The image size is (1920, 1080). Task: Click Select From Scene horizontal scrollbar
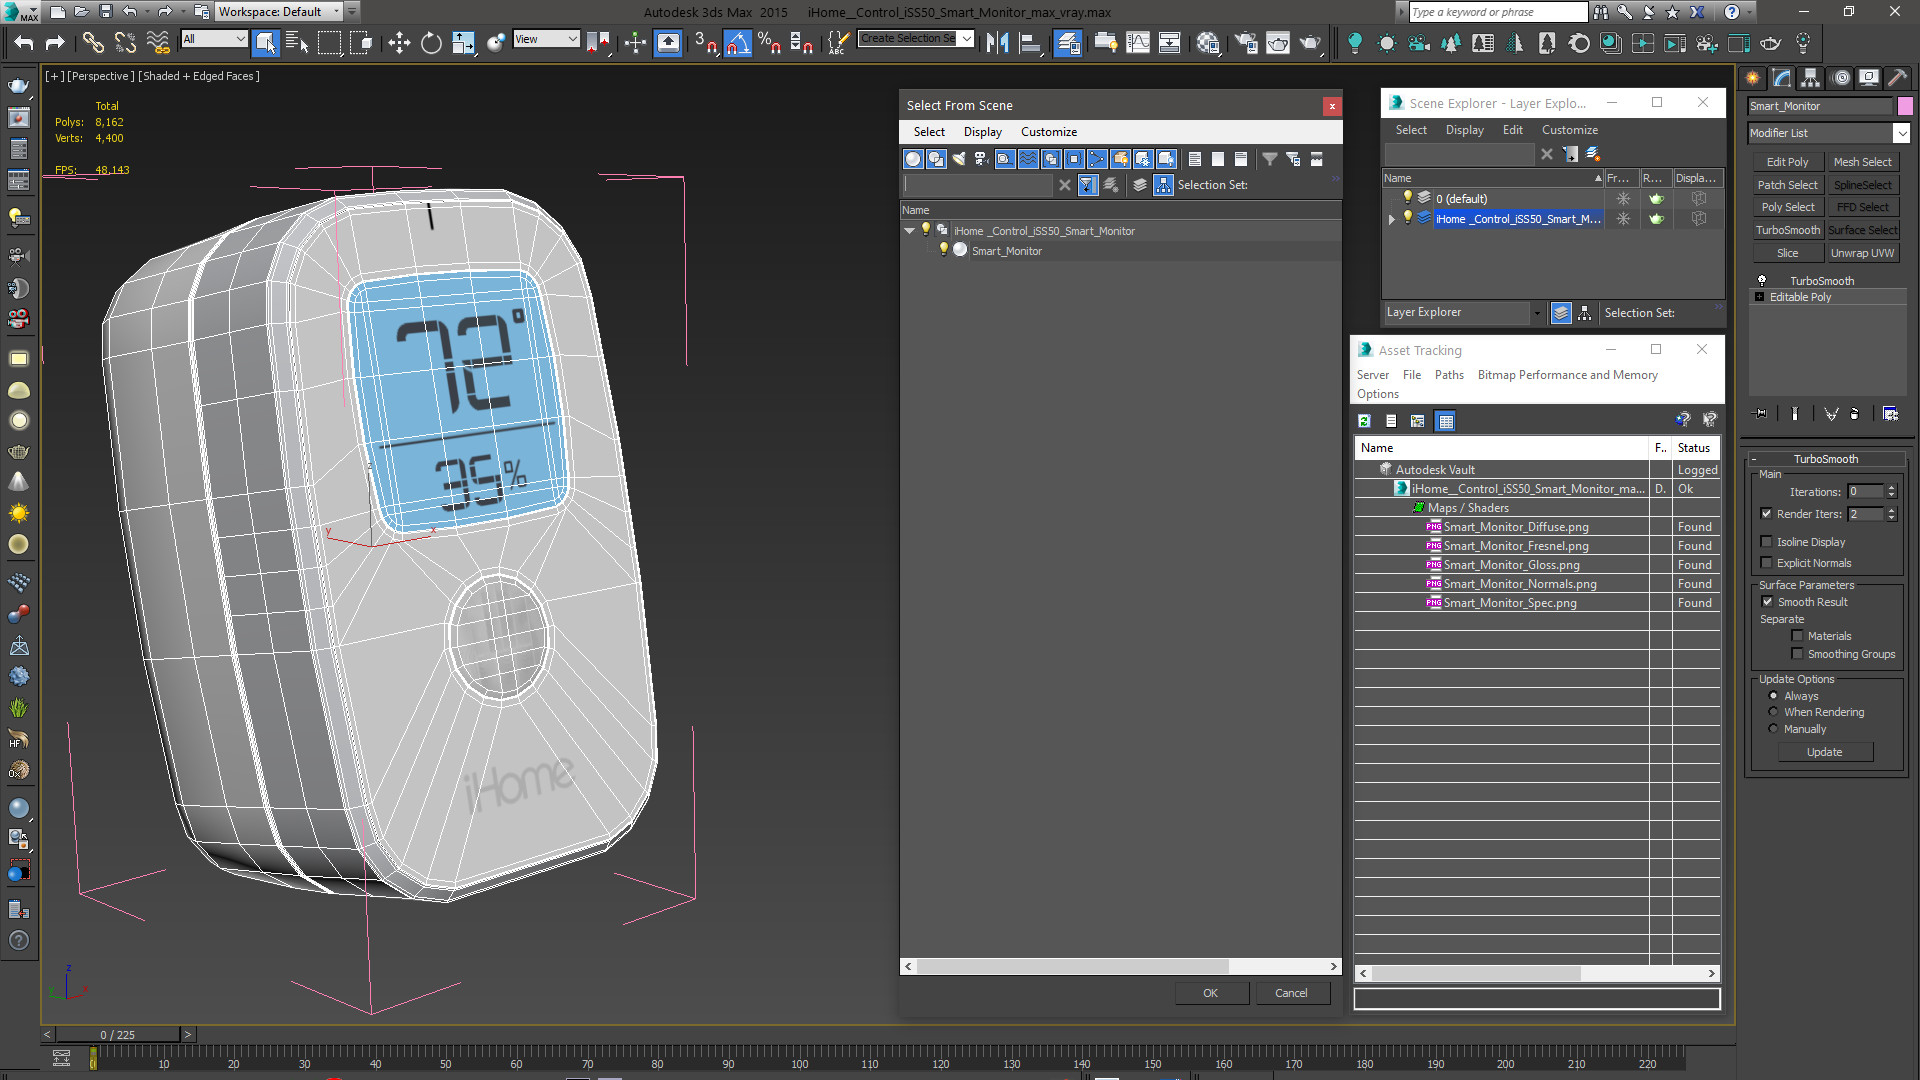pos(1072,966)
